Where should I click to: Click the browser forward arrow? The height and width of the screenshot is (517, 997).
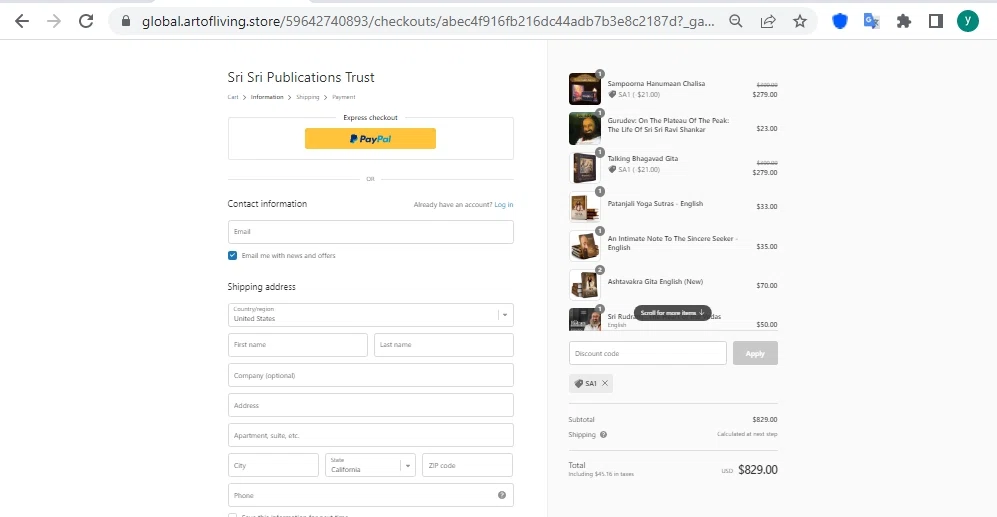(x=54, y=21)
